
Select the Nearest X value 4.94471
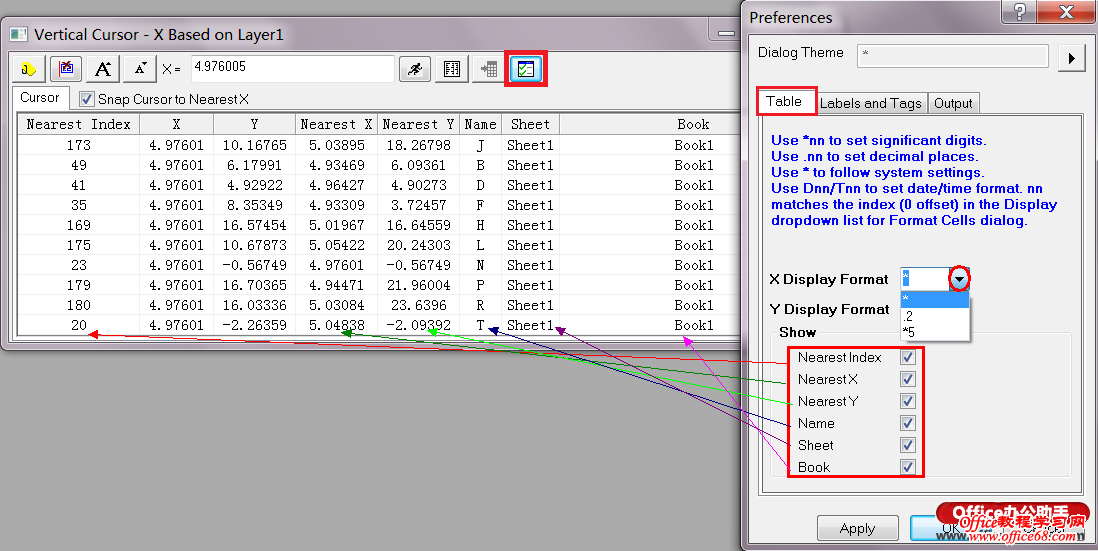(336, 285)
